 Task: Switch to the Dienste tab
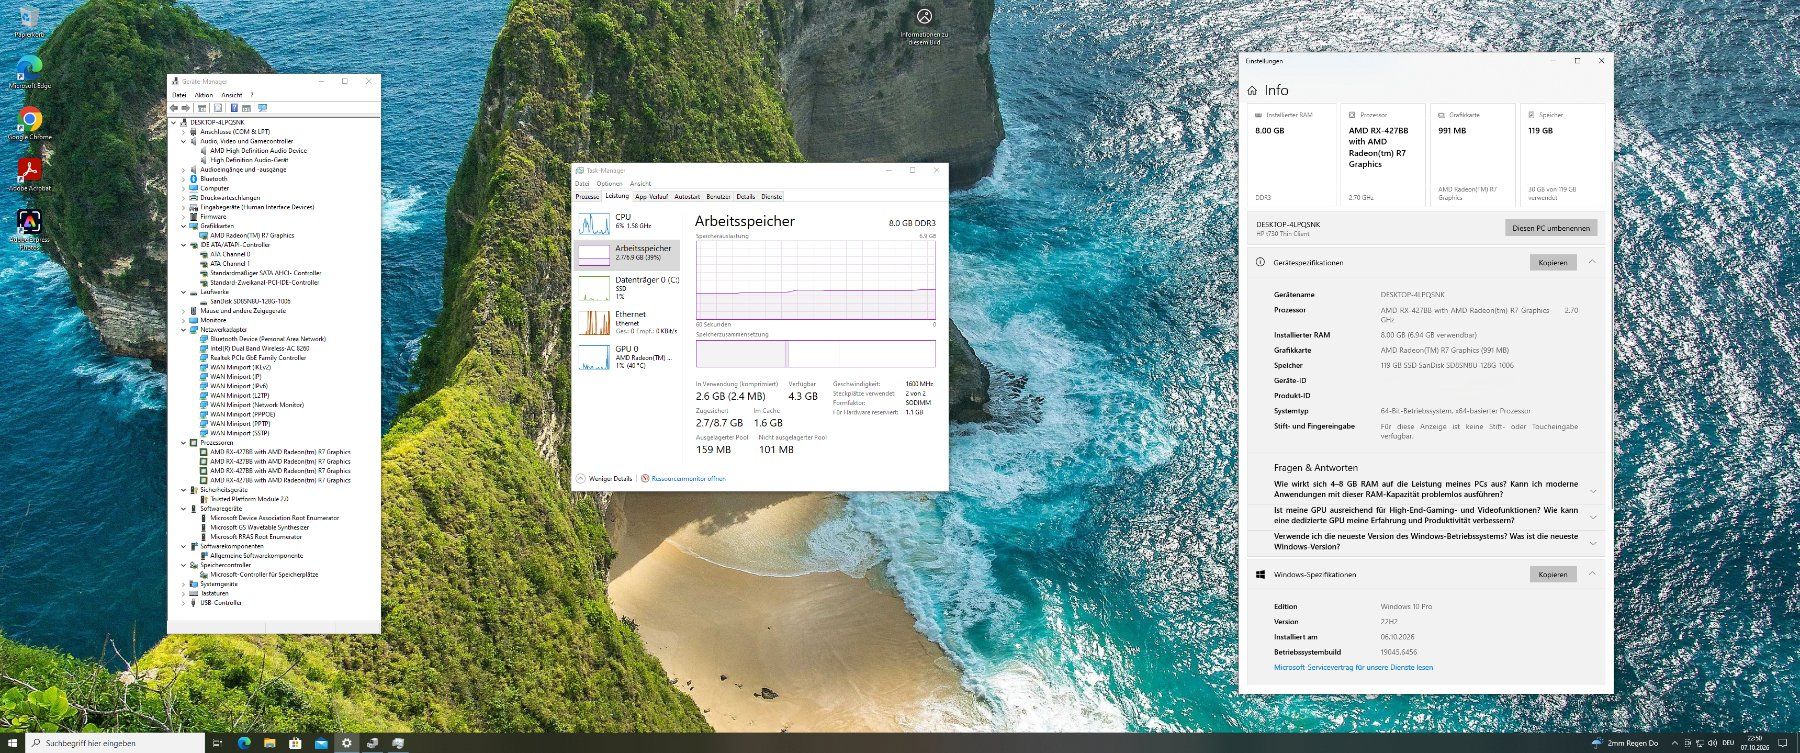tap(772, 197)
